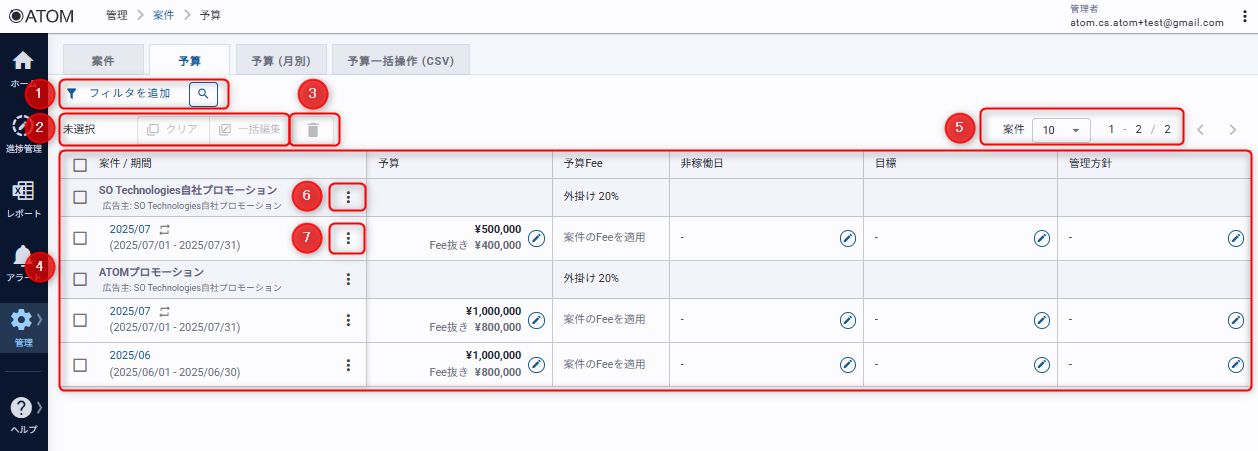Viewport: 1258px width, 451px height.
Task: Edit 管理方針 for the 2025/06 row
Action: 1235,364
